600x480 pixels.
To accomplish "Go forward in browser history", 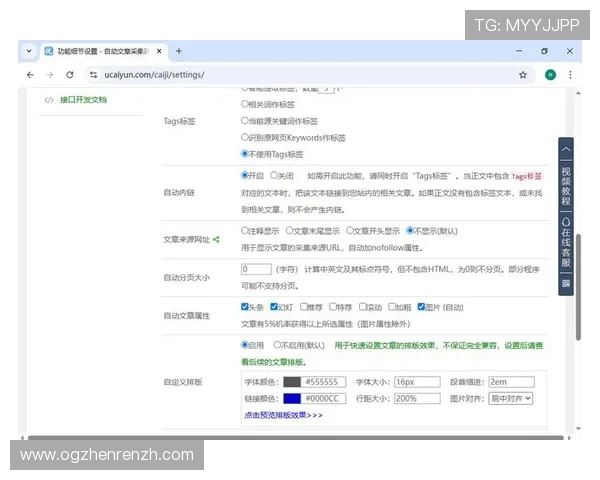I will (x=50, y=75).
